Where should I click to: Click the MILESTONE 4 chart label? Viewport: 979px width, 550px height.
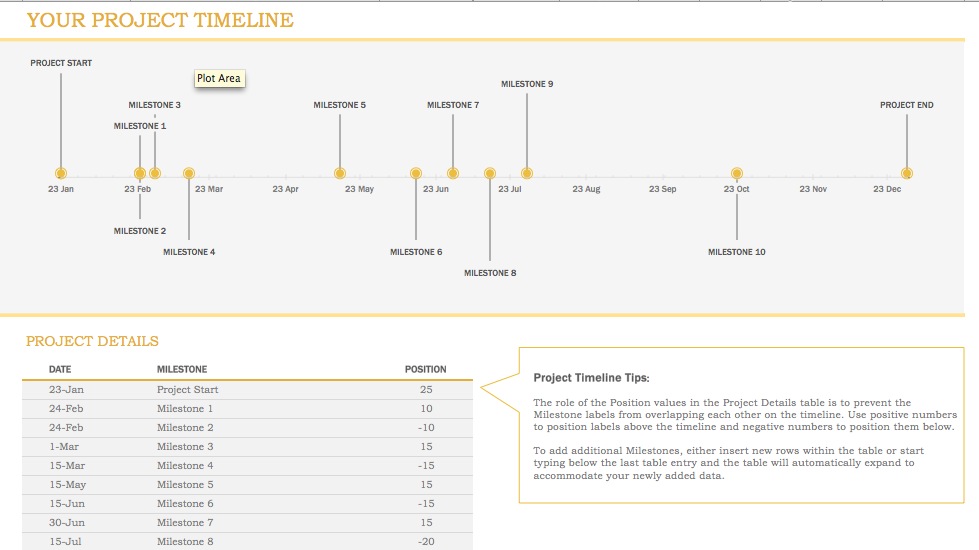(189, 252)
